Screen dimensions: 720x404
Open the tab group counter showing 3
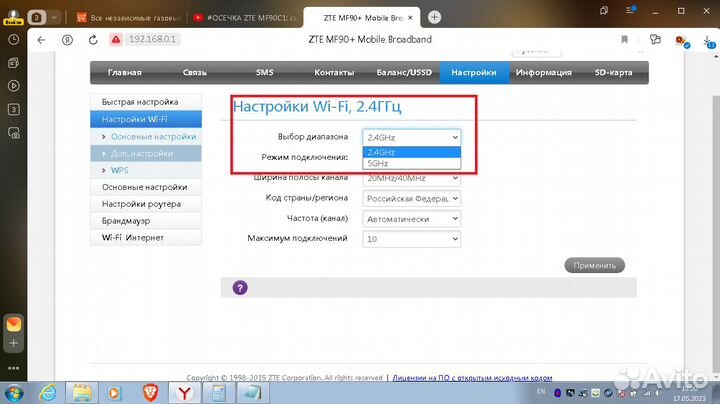[x=36, y=17]
